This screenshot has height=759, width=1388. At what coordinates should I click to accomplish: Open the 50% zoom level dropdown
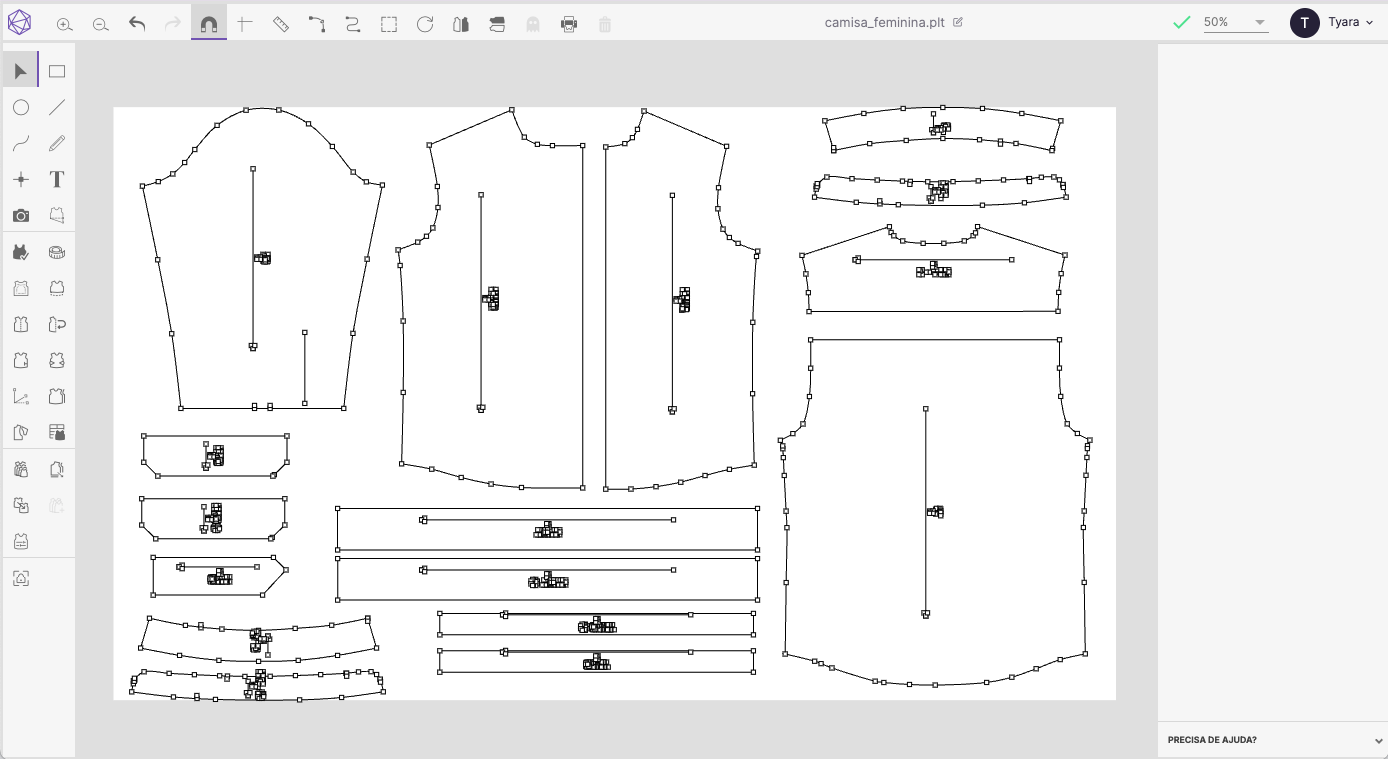click(x=1235, y=22)
